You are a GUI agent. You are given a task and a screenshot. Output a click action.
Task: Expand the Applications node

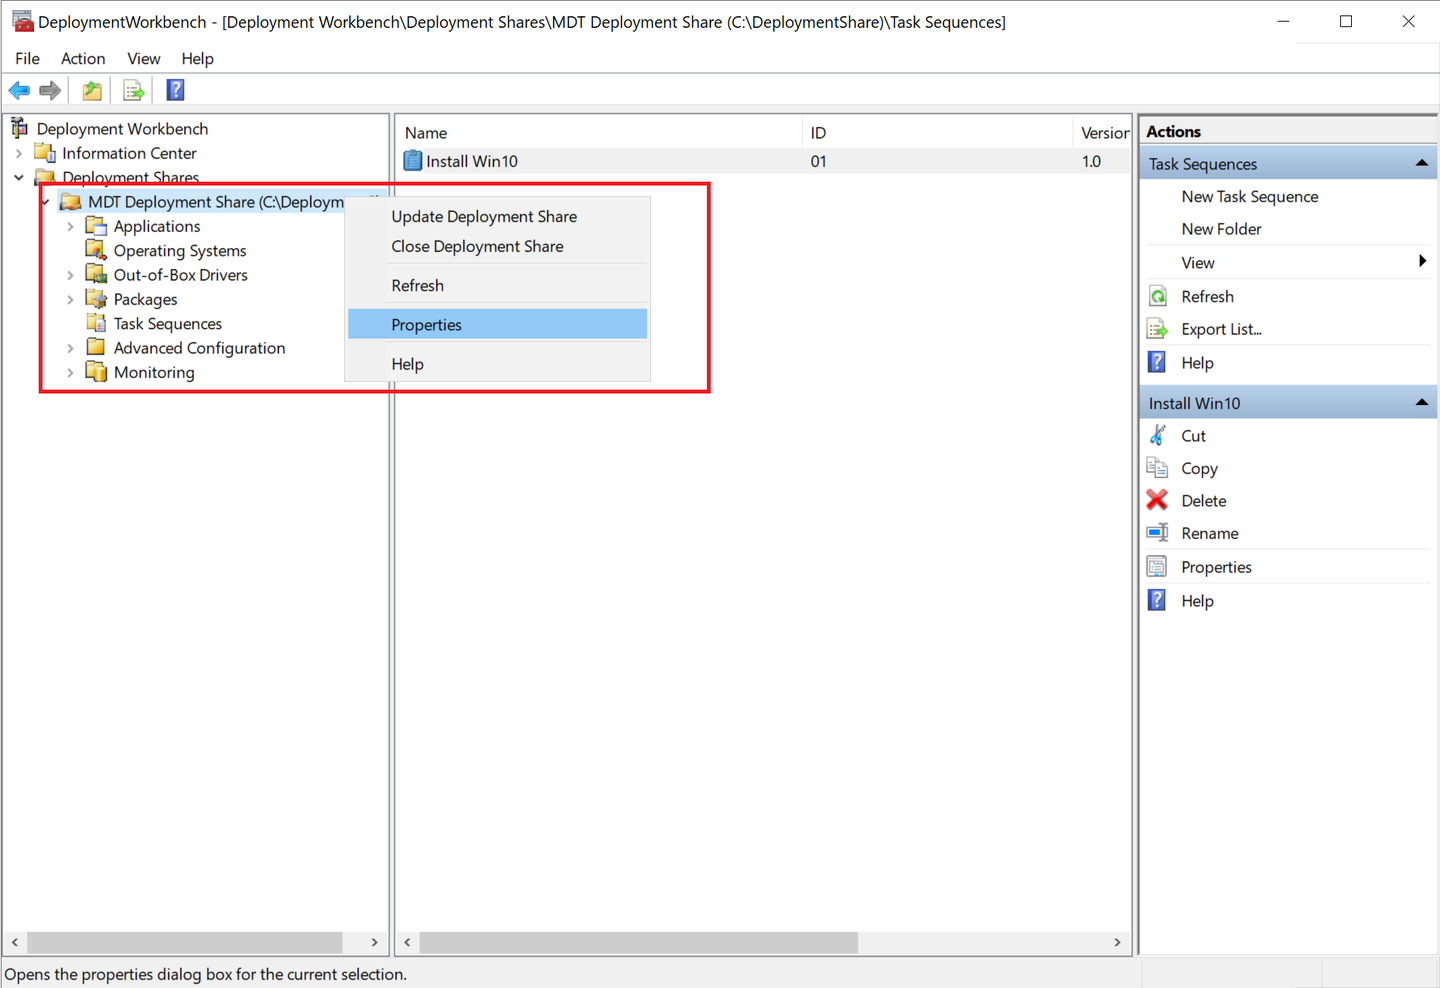pyautogui.click(x=70, y=227)
